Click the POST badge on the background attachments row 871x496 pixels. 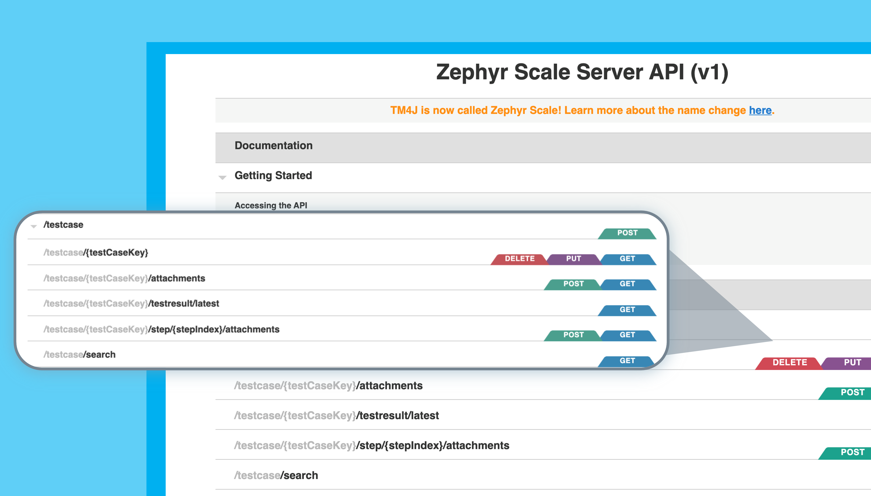pos(851,393)
